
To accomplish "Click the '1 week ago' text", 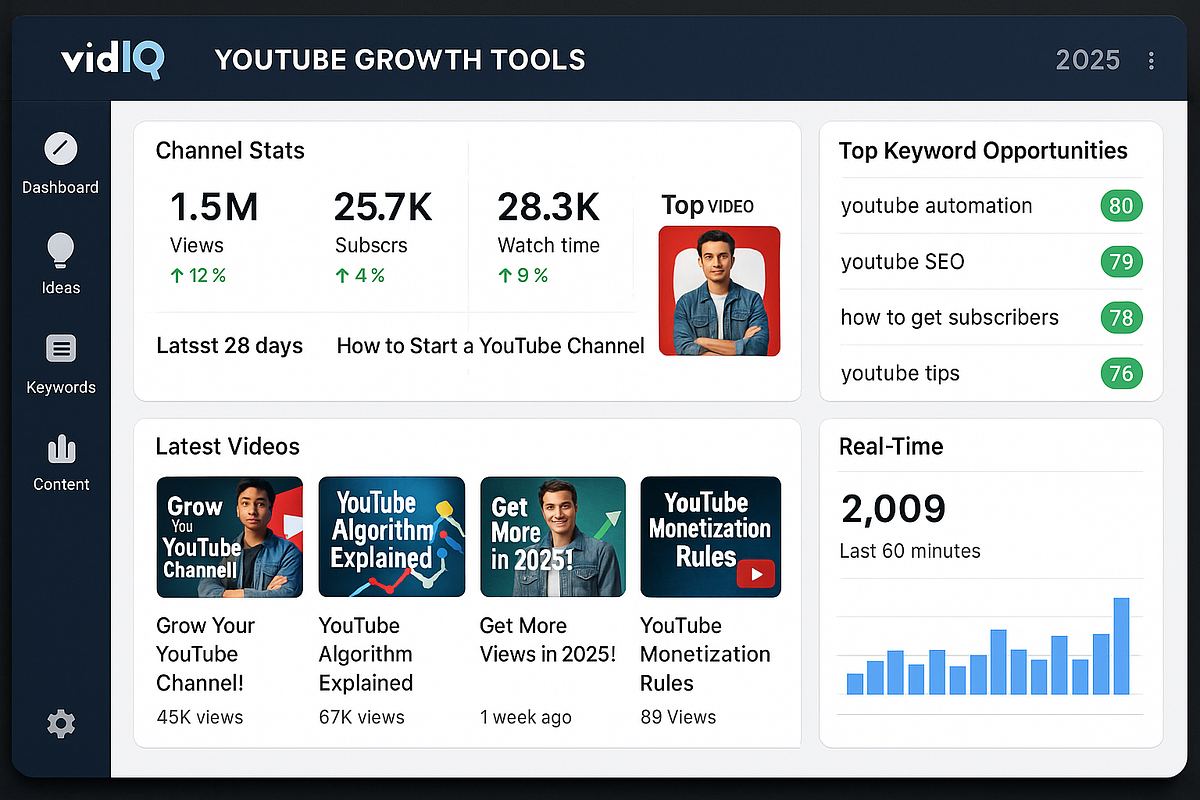I will 526,717.
